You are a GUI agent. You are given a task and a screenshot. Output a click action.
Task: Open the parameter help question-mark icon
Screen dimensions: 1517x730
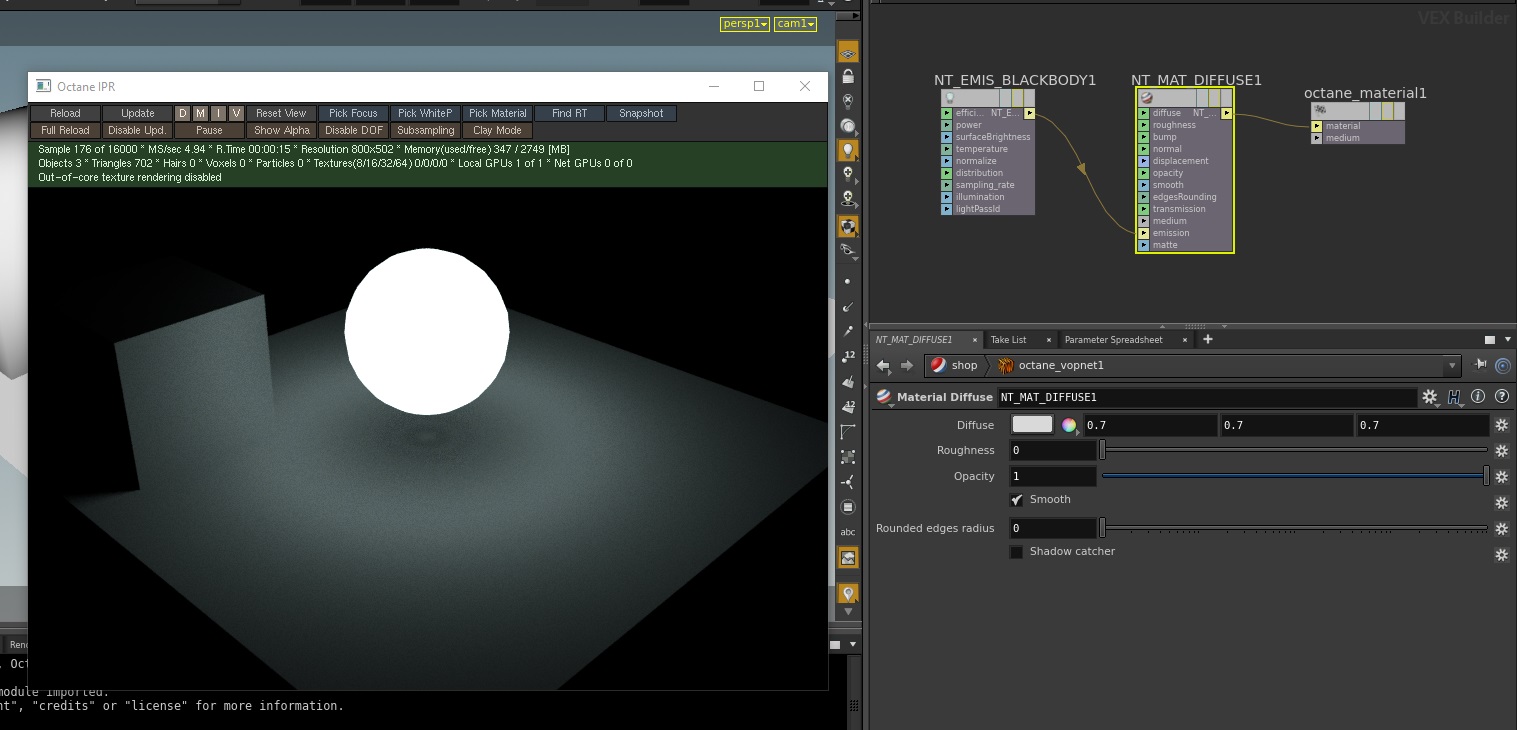pyautogui.click(x=1501, y=397)
